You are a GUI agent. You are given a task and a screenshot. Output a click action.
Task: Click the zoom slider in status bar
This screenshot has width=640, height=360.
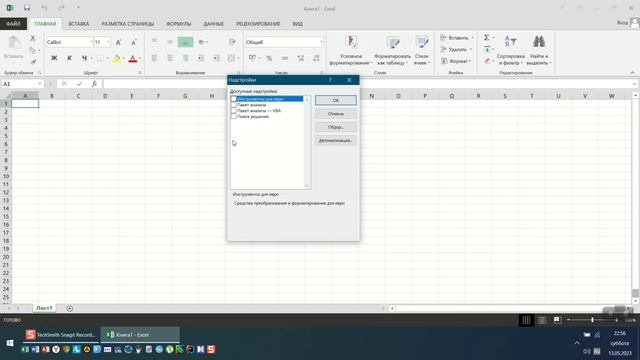(592, 320)
